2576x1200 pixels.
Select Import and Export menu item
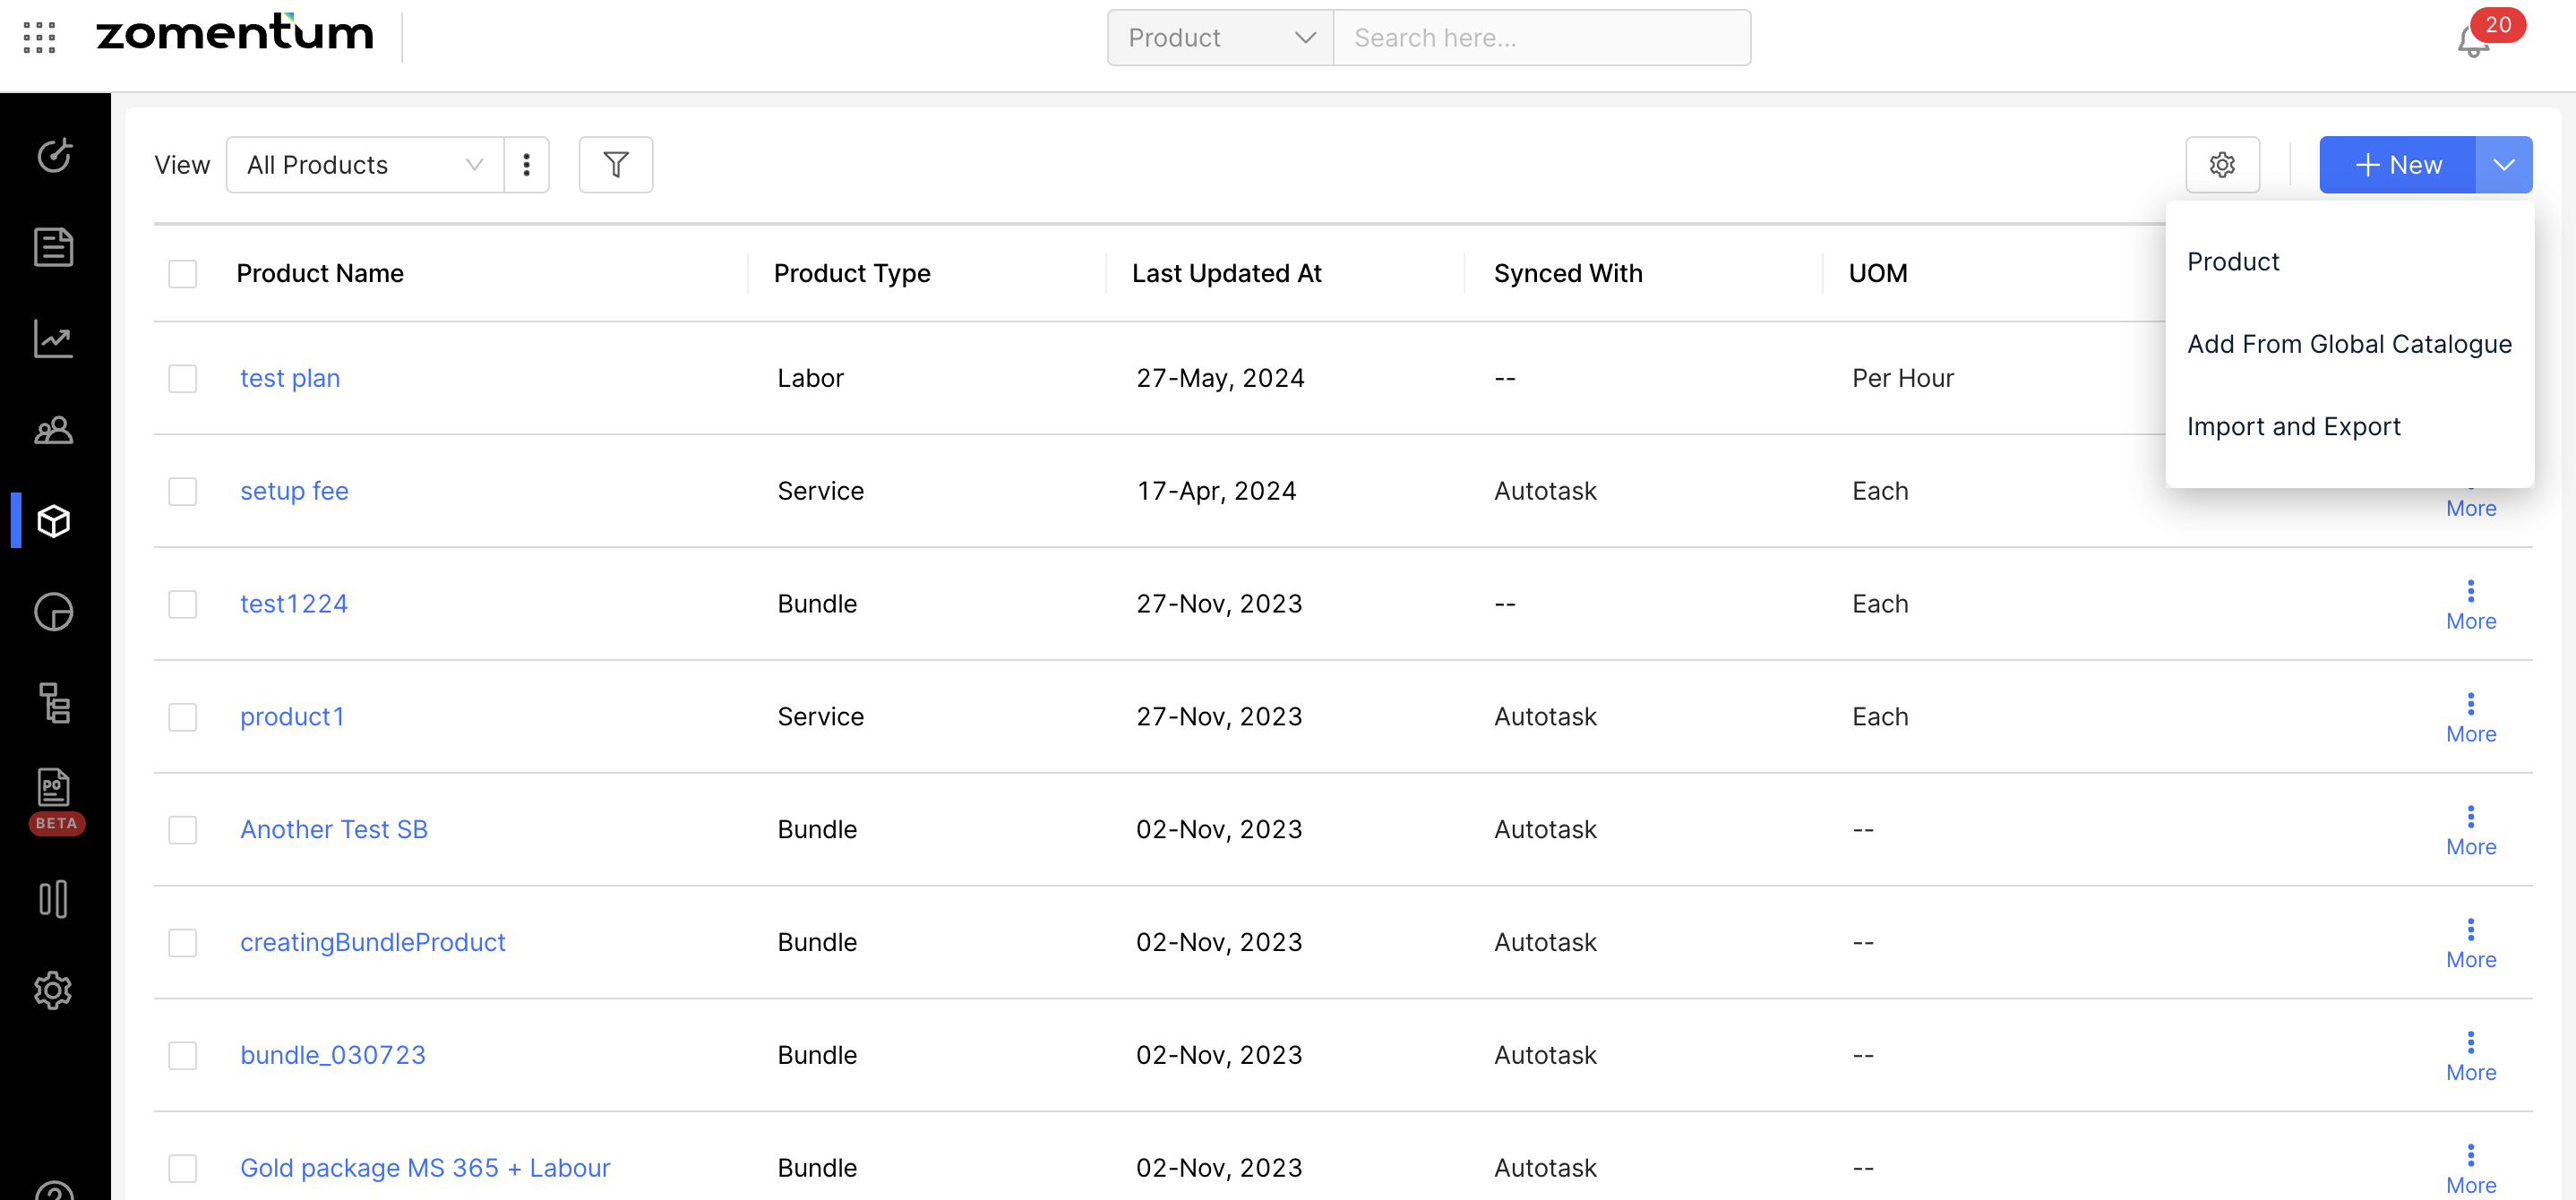pos(2293,427)
